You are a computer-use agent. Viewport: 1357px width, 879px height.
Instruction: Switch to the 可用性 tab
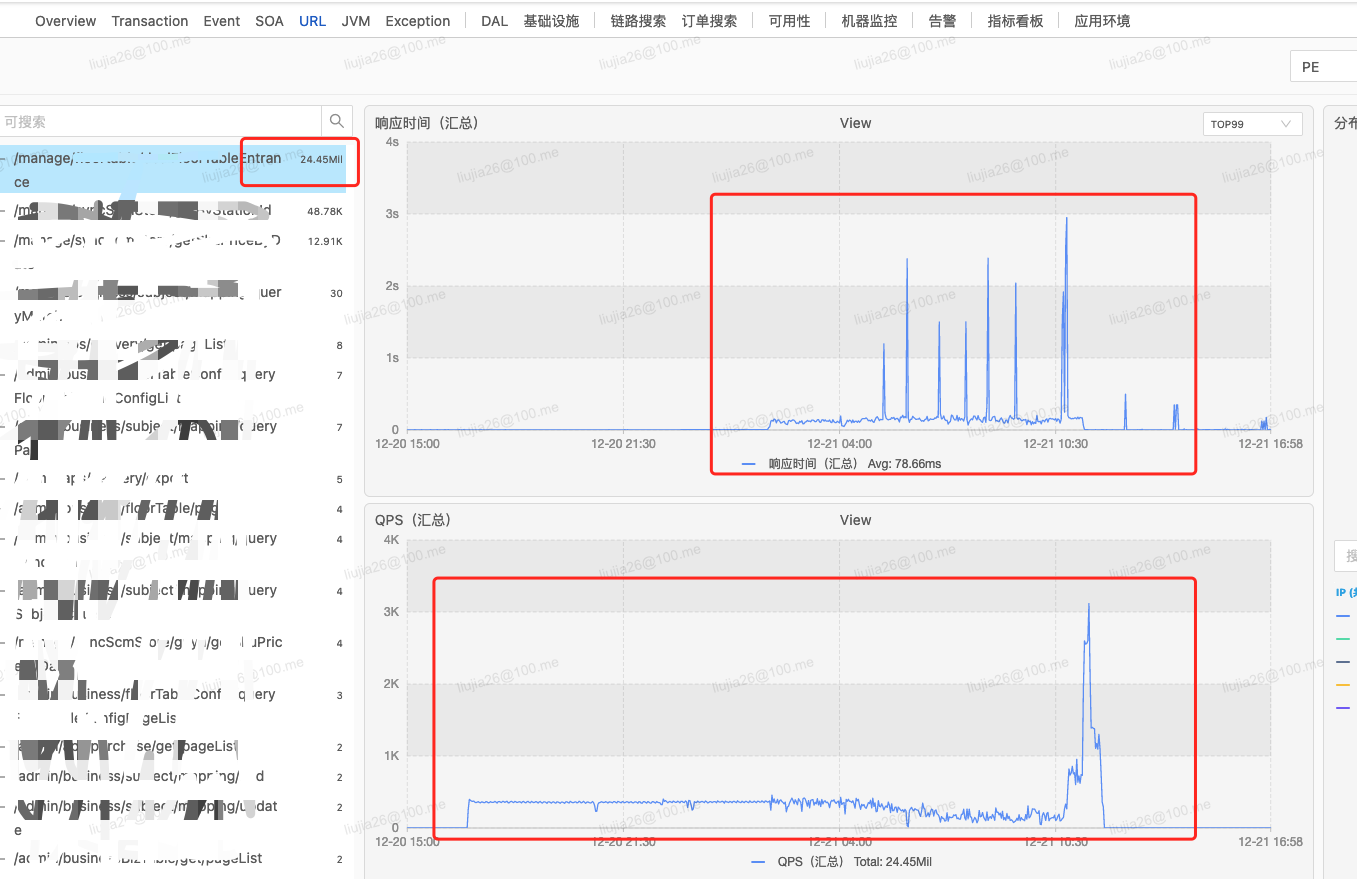[x=789, y=21]
